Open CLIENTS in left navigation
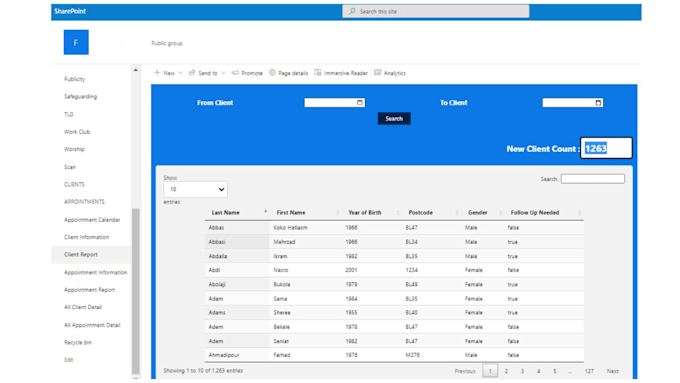Screen dimensions: 680x383 tap(74, 184)
